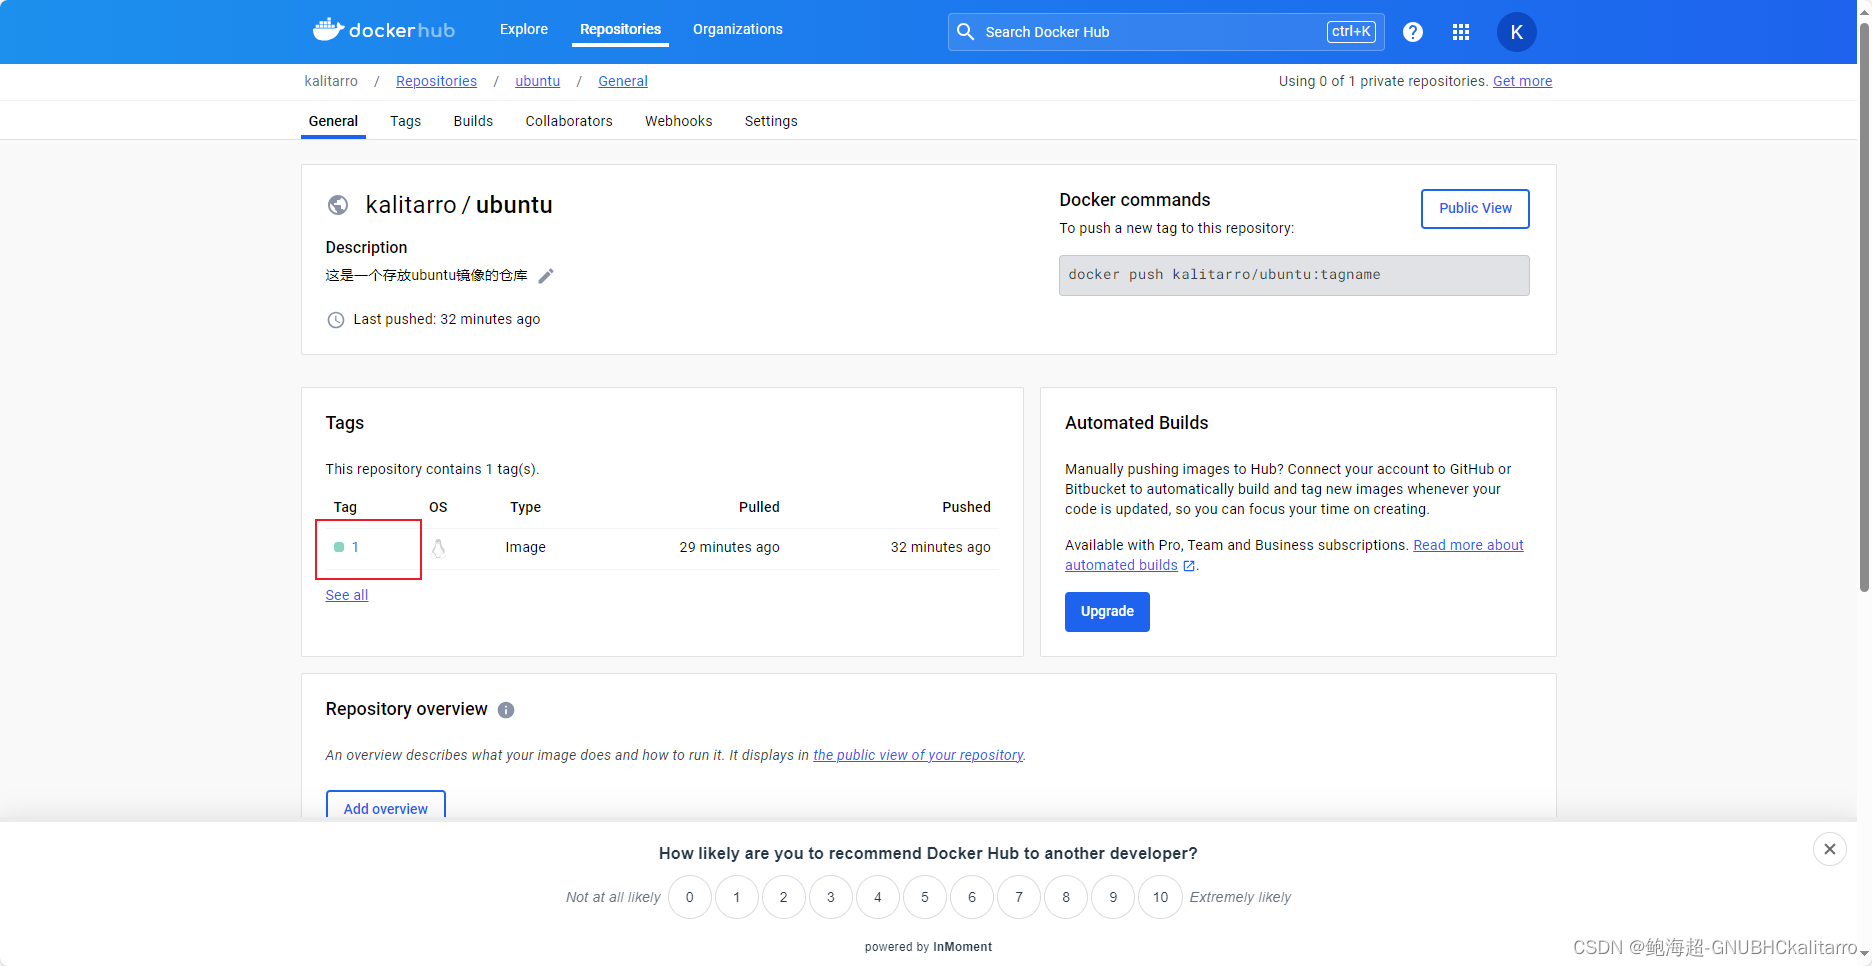Open the See all tags link

347,595
